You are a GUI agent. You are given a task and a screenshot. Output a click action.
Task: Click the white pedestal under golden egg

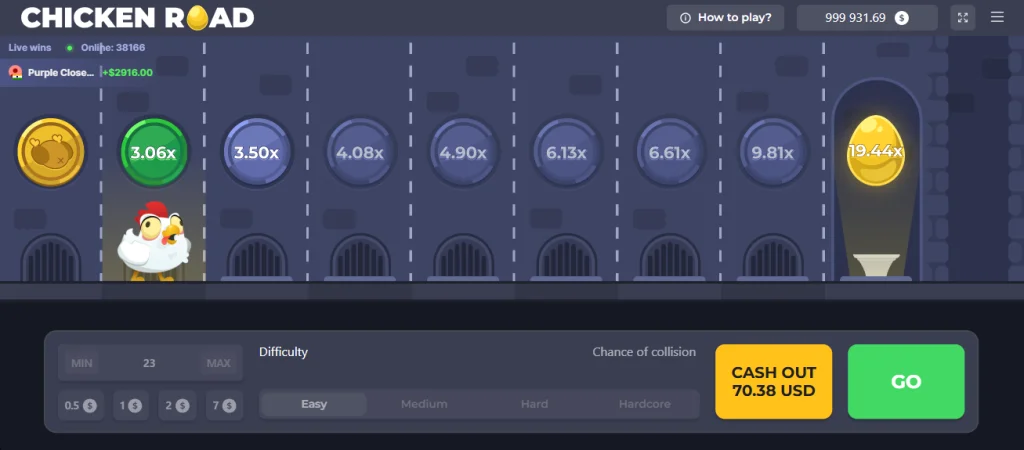(x=876, y=265)
